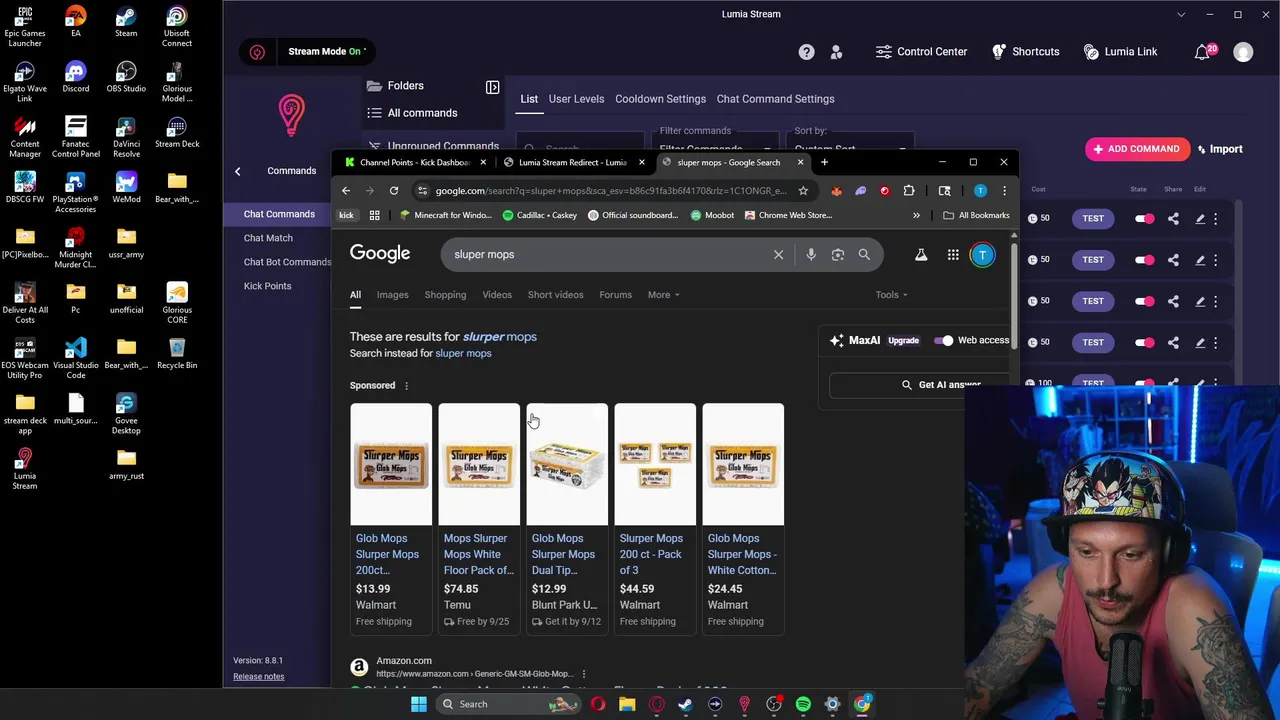
Task: Open the Release notes link
Action: (258, 677)
